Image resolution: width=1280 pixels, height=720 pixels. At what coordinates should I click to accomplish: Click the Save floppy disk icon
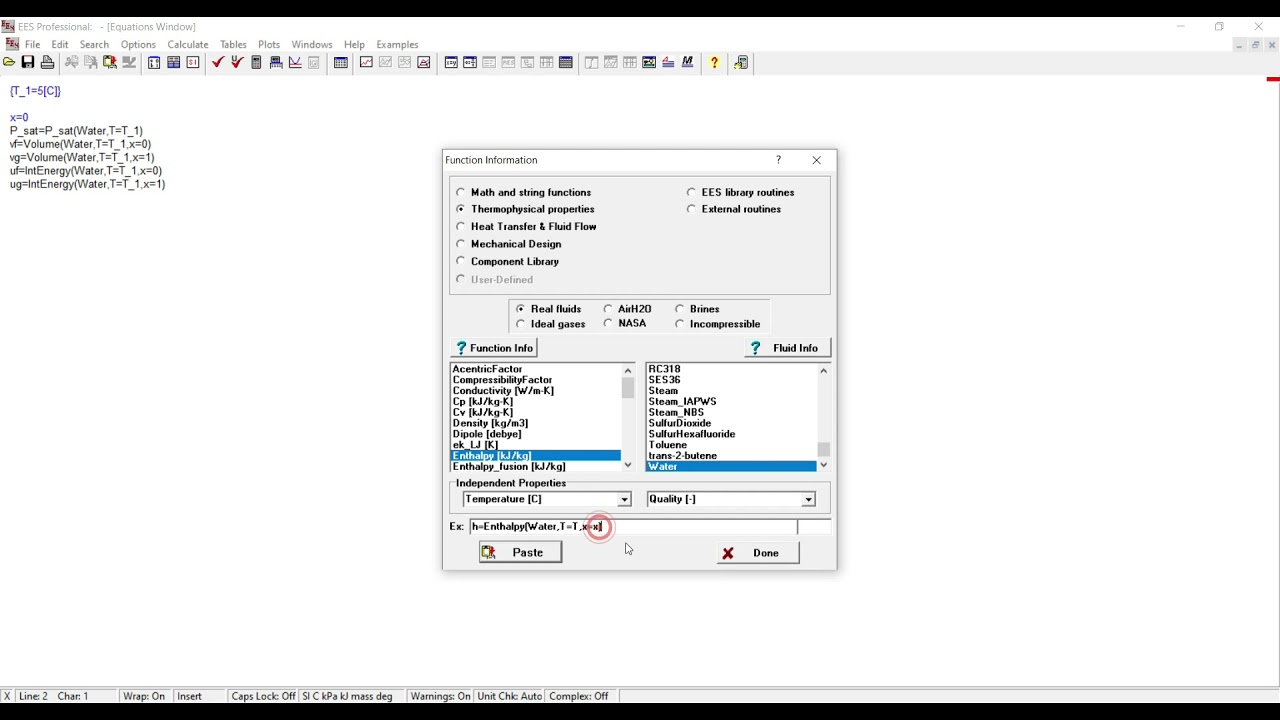[x=28, y=62]
